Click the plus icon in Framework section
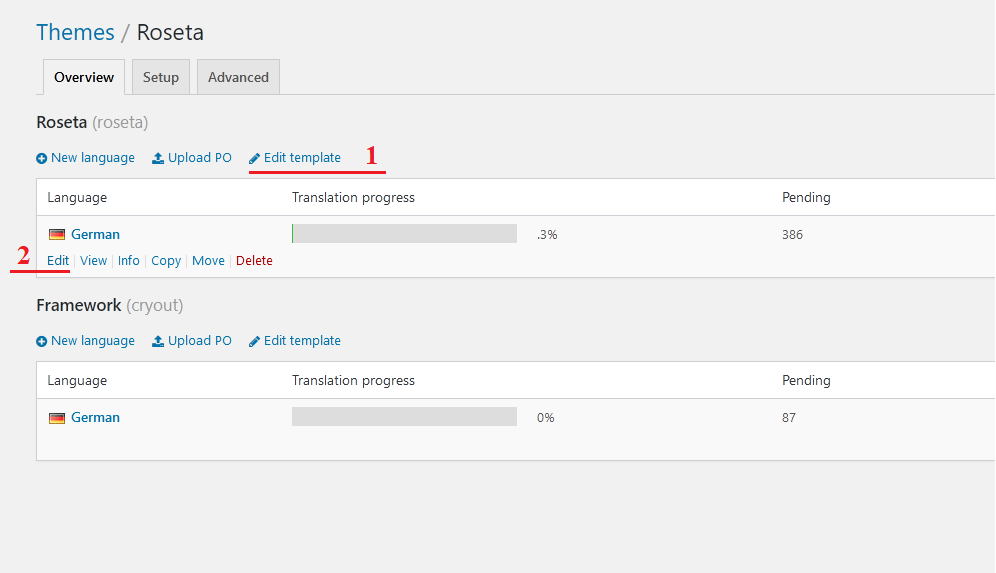The image size is (996, 573). click(x=41, y=341)
